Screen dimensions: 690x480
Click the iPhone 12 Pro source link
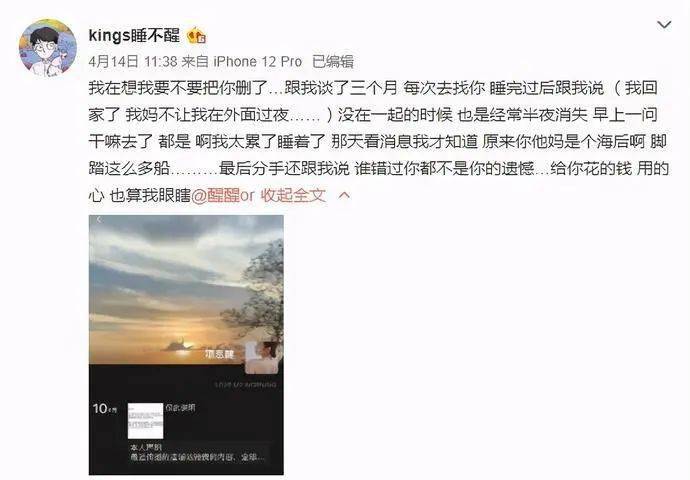click(257, 62)
